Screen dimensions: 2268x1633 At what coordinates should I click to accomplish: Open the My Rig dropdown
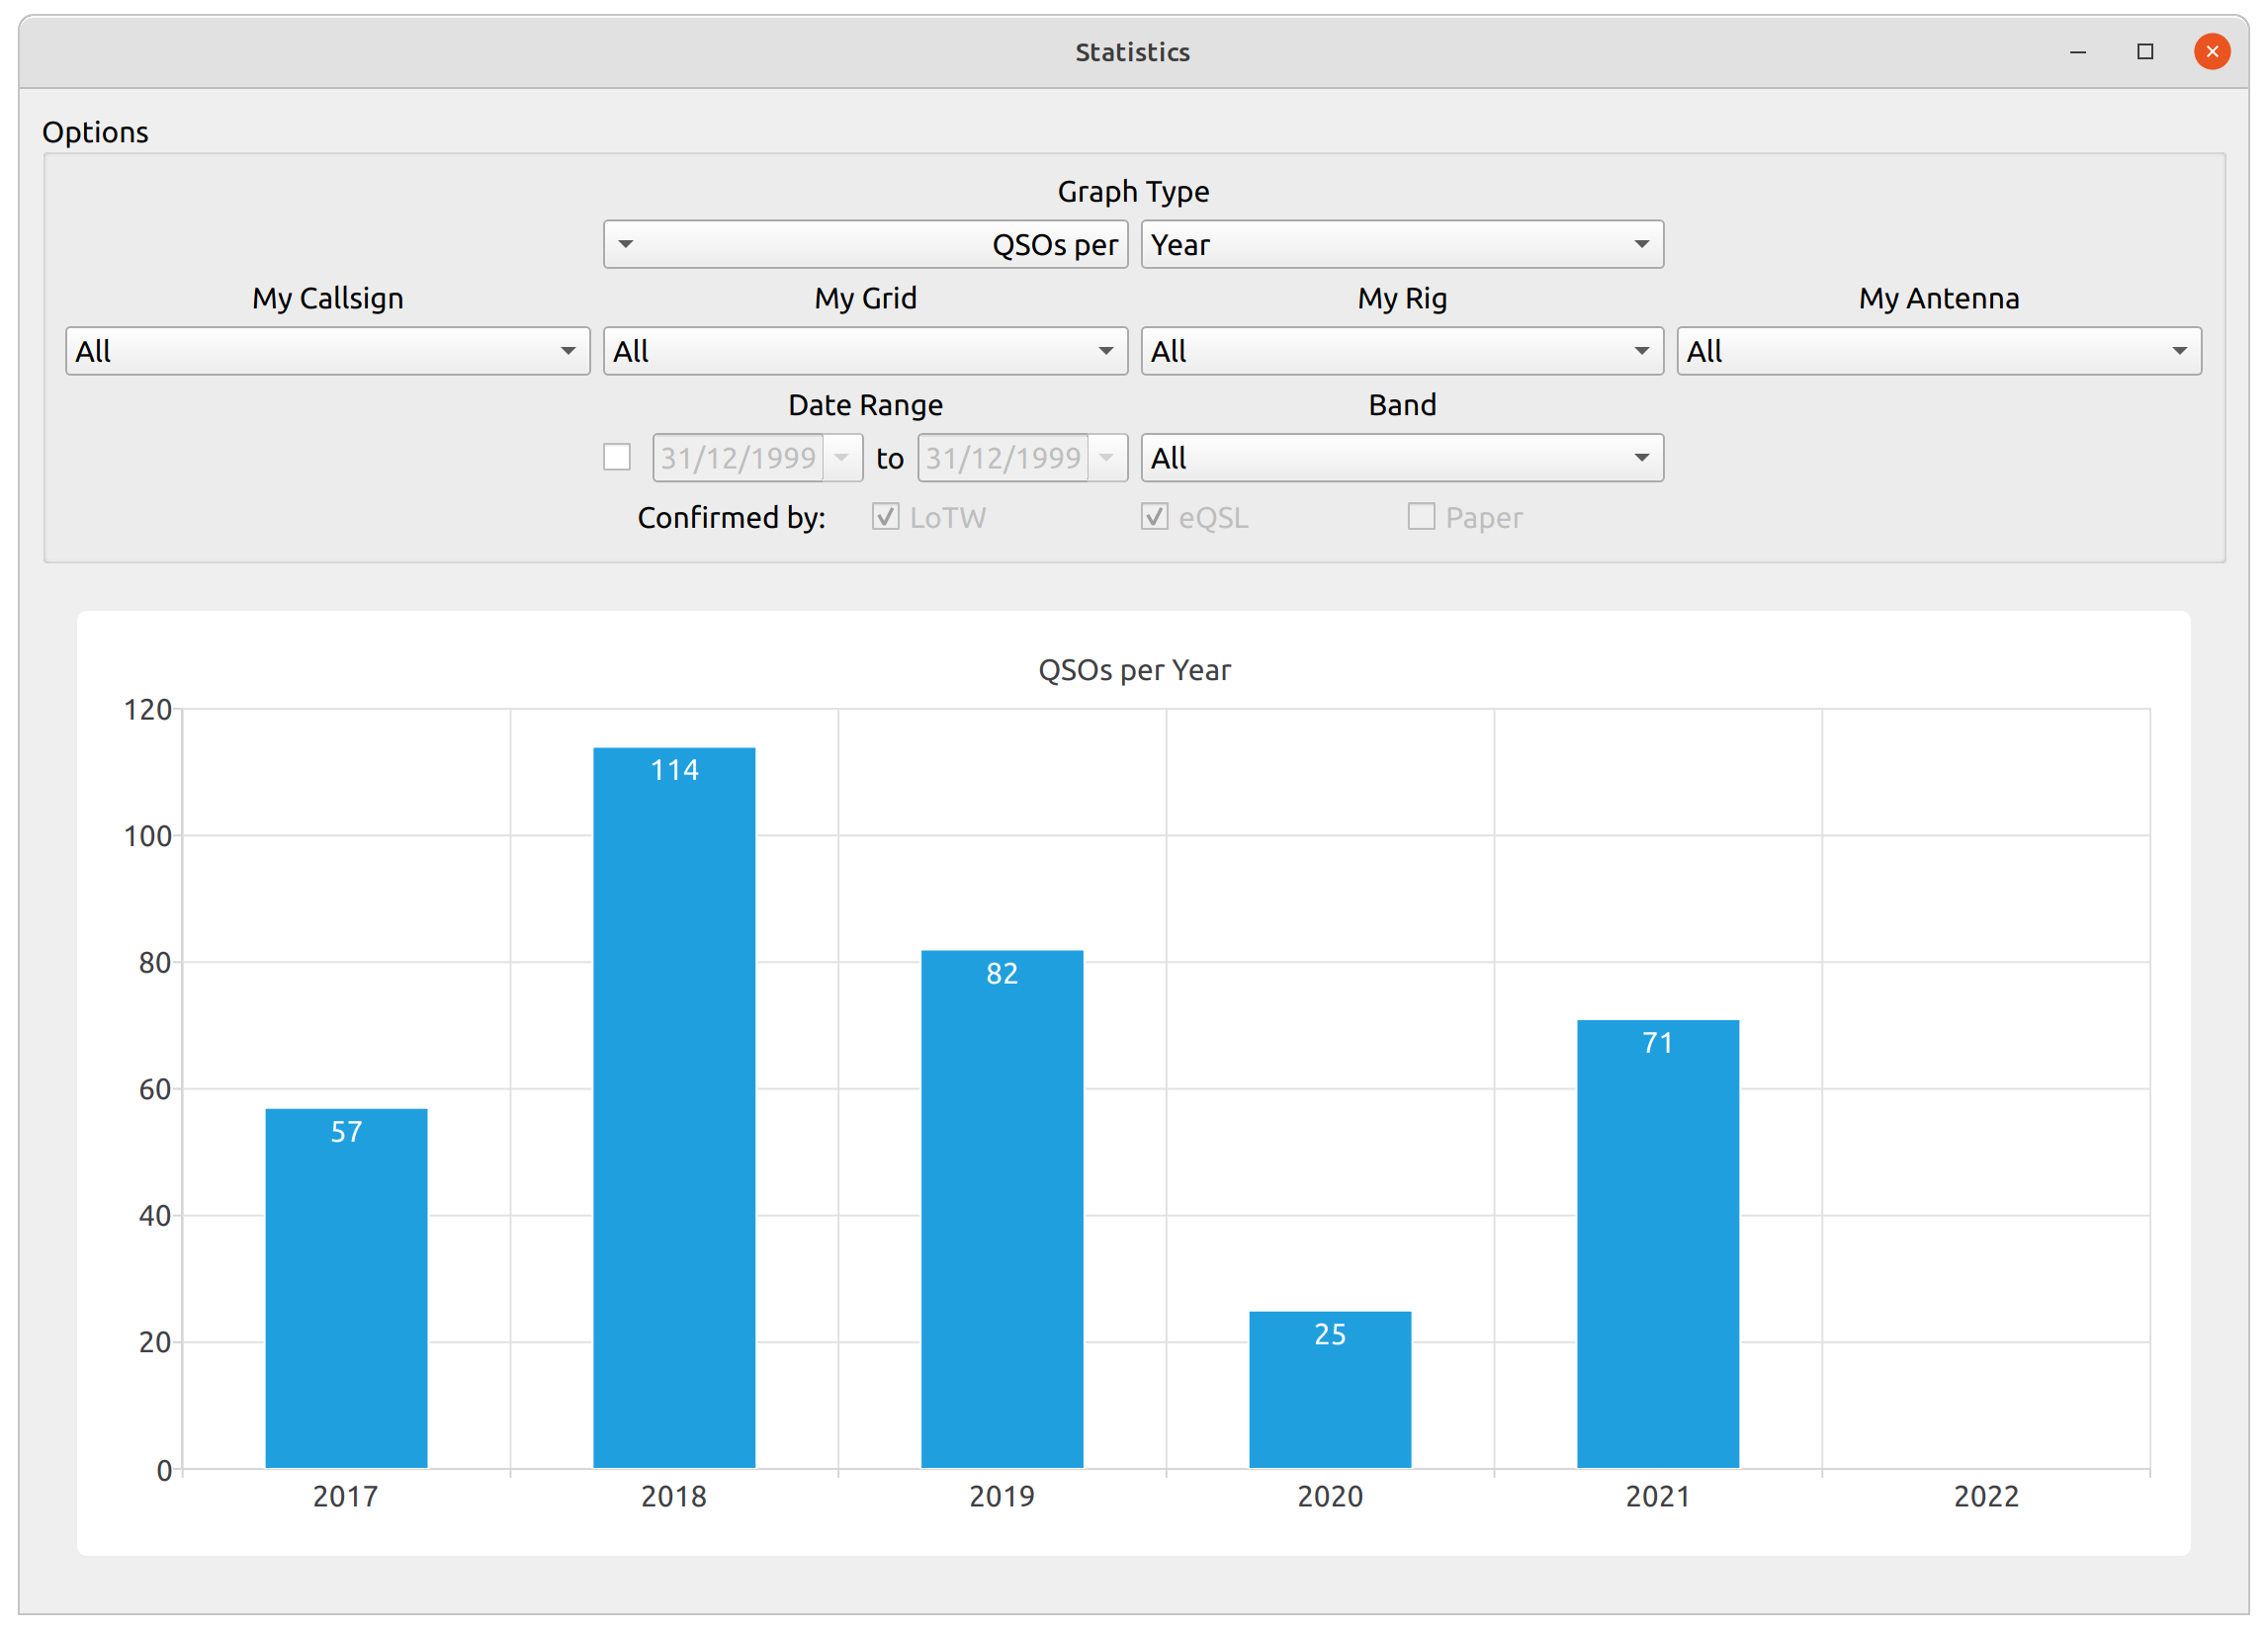point(1401,351)
